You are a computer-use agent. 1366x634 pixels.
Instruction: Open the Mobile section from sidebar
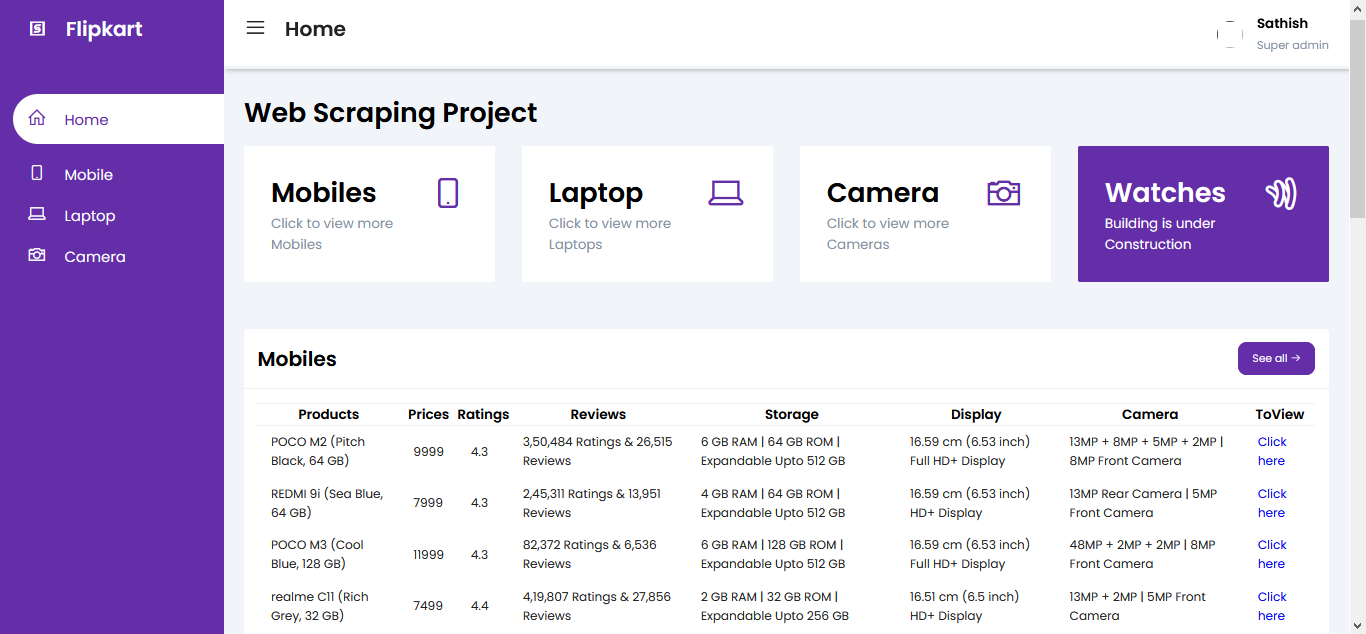pyautogui.click(x=88, y=174)
